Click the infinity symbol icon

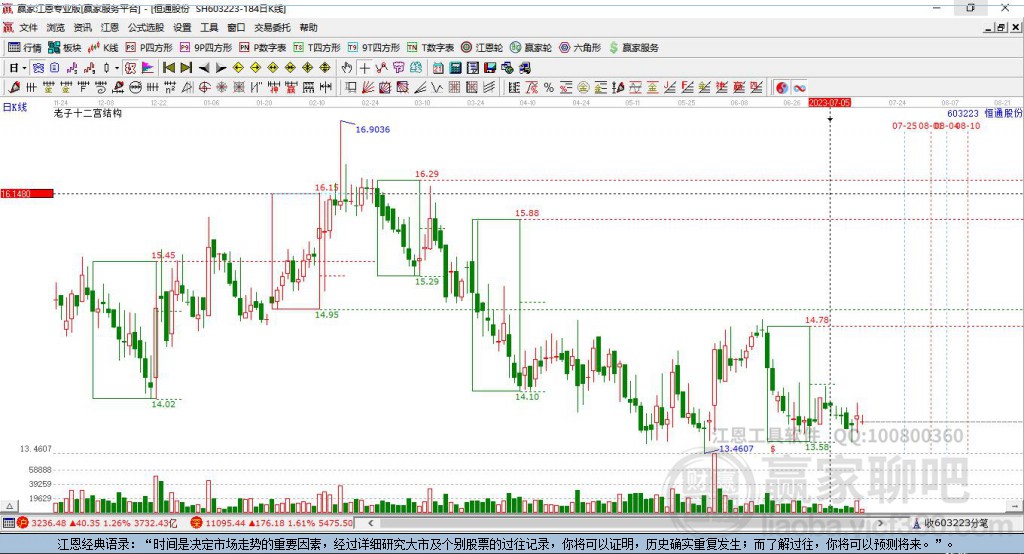click(x=799, y=88)
